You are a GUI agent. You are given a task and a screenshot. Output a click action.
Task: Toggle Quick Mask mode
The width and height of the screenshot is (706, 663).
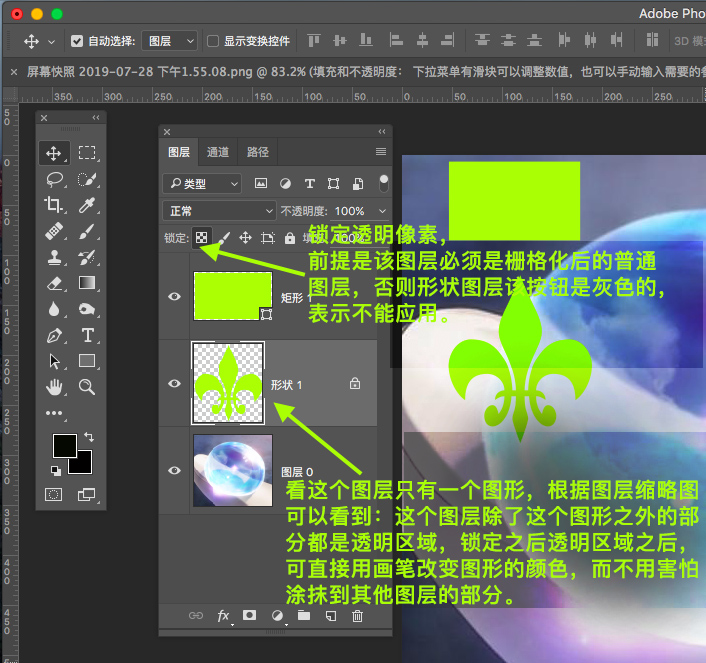(x=54, y=495)
